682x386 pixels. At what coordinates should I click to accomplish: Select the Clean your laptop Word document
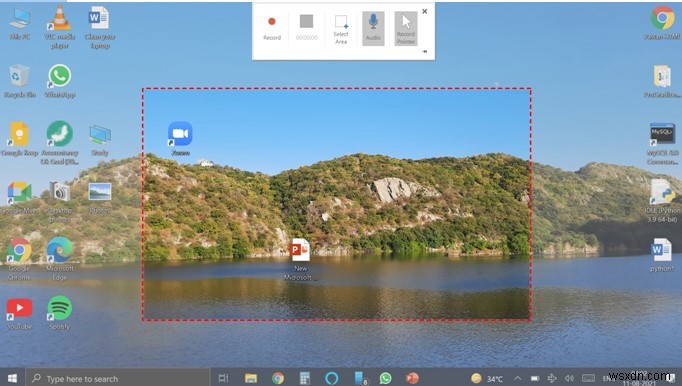tap(100, 26)
